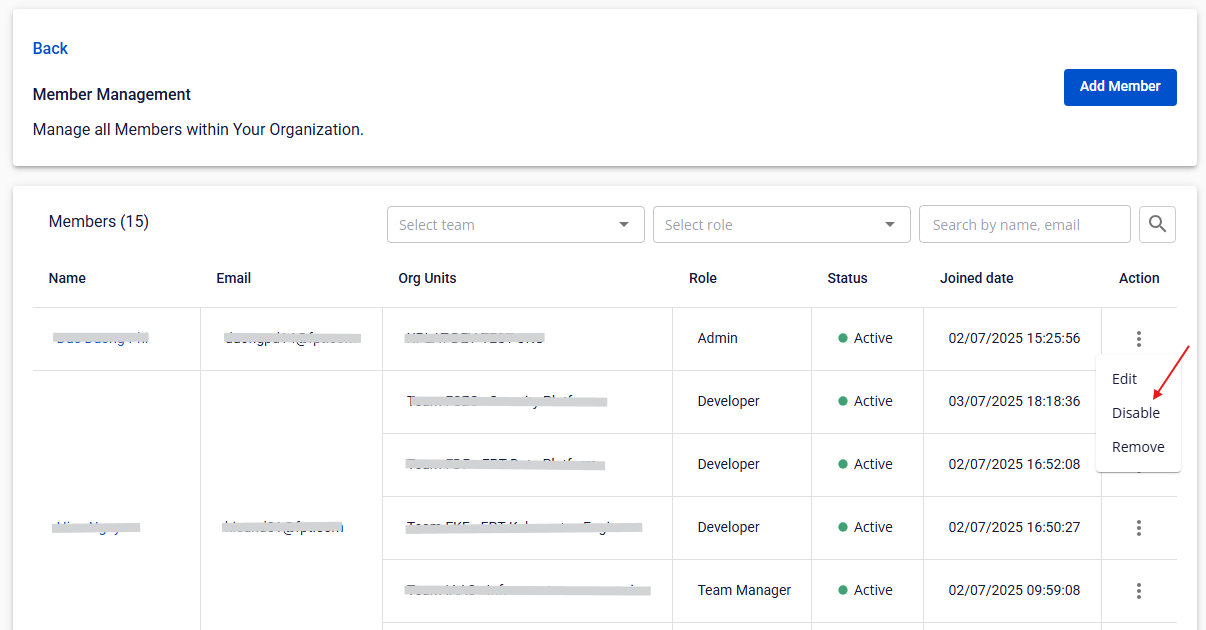
Task: Choose Edit from the action menu
Action: [1125, 379]
